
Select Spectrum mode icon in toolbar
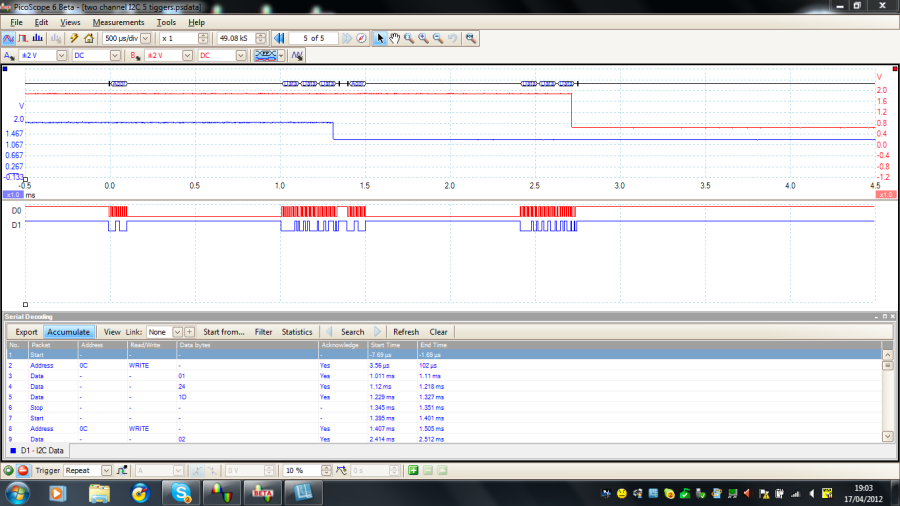(37, 38)
